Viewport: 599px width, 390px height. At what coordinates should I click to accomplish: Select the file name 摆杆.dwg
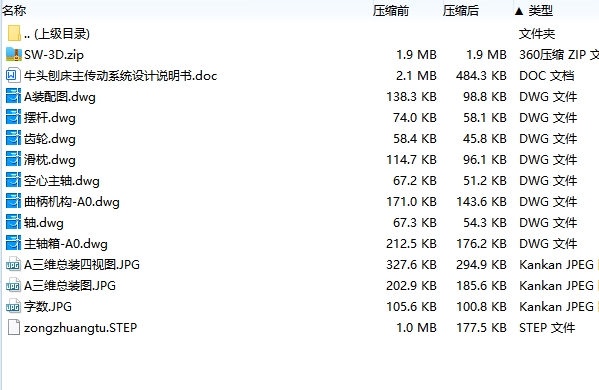(x=50, y=118)
